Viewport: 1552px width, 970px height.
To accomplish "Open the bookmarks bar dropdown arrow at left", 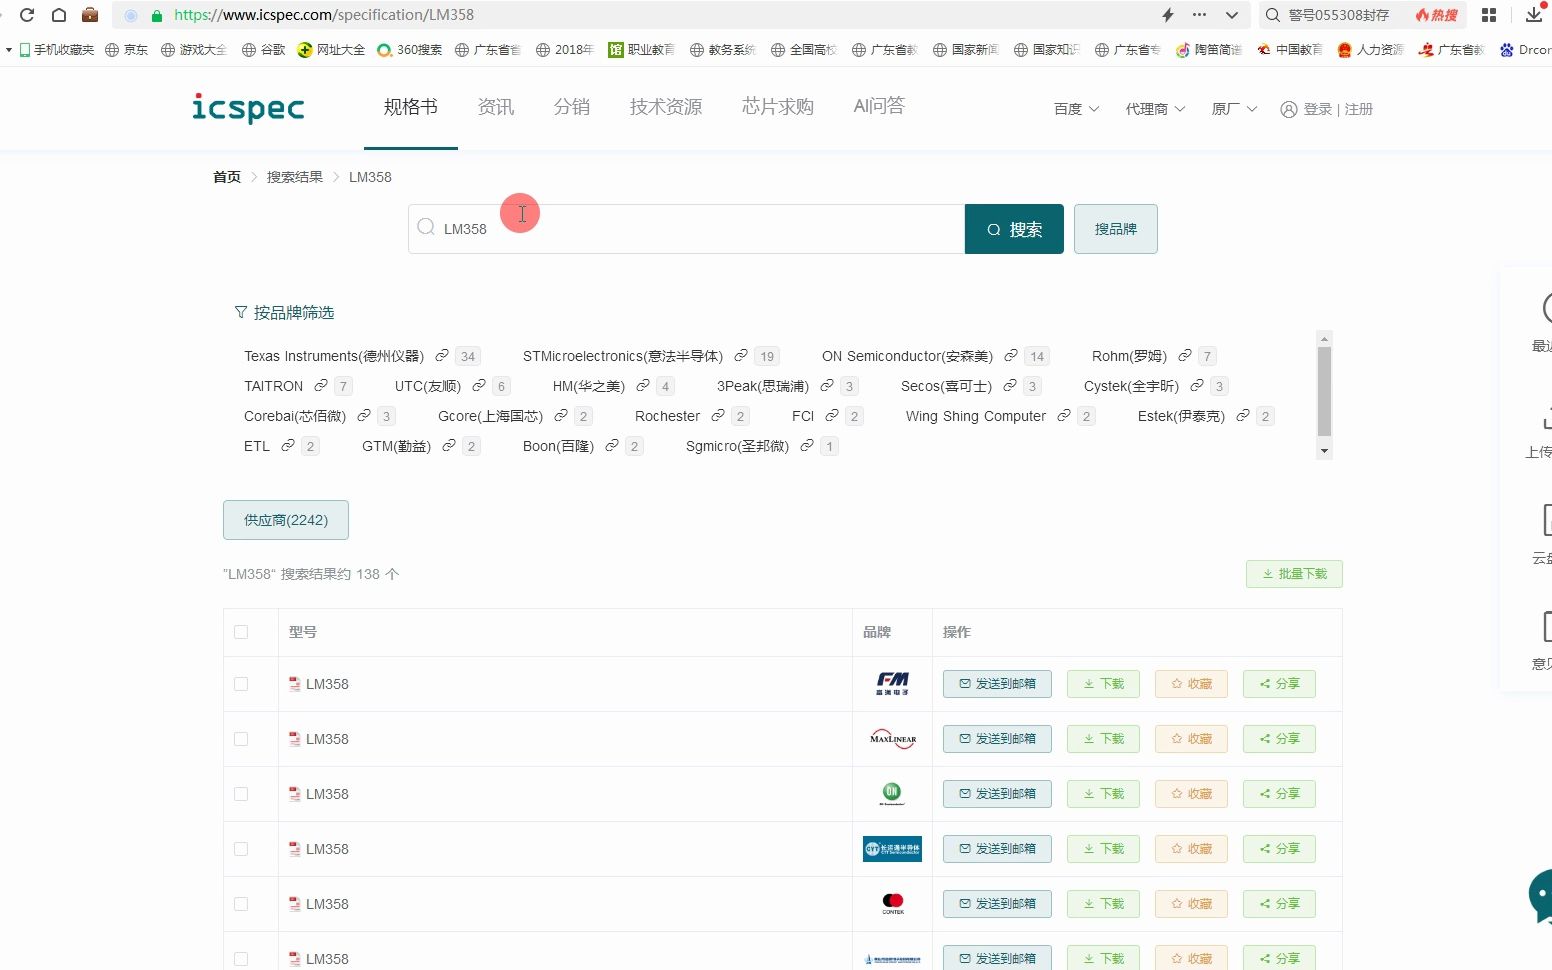I will coord(8,49).
